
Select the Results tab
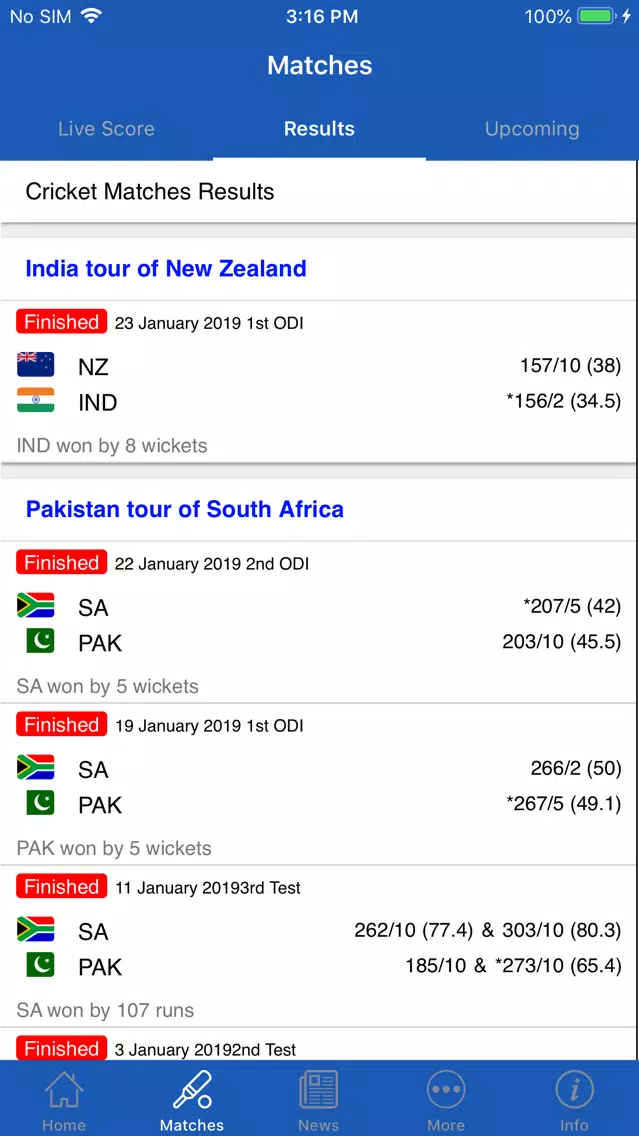320,129
